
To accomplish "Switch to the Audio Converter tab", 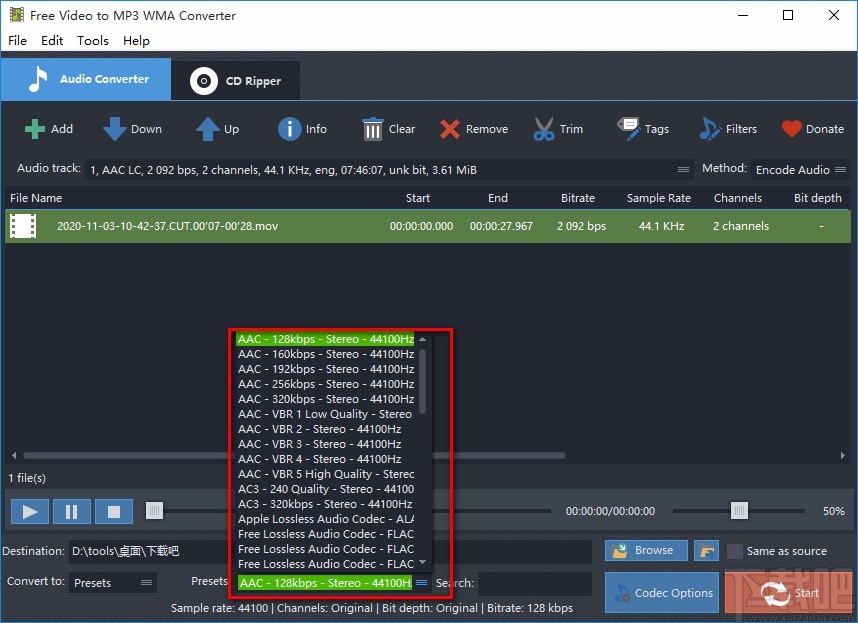I will (x=86, y=79).
